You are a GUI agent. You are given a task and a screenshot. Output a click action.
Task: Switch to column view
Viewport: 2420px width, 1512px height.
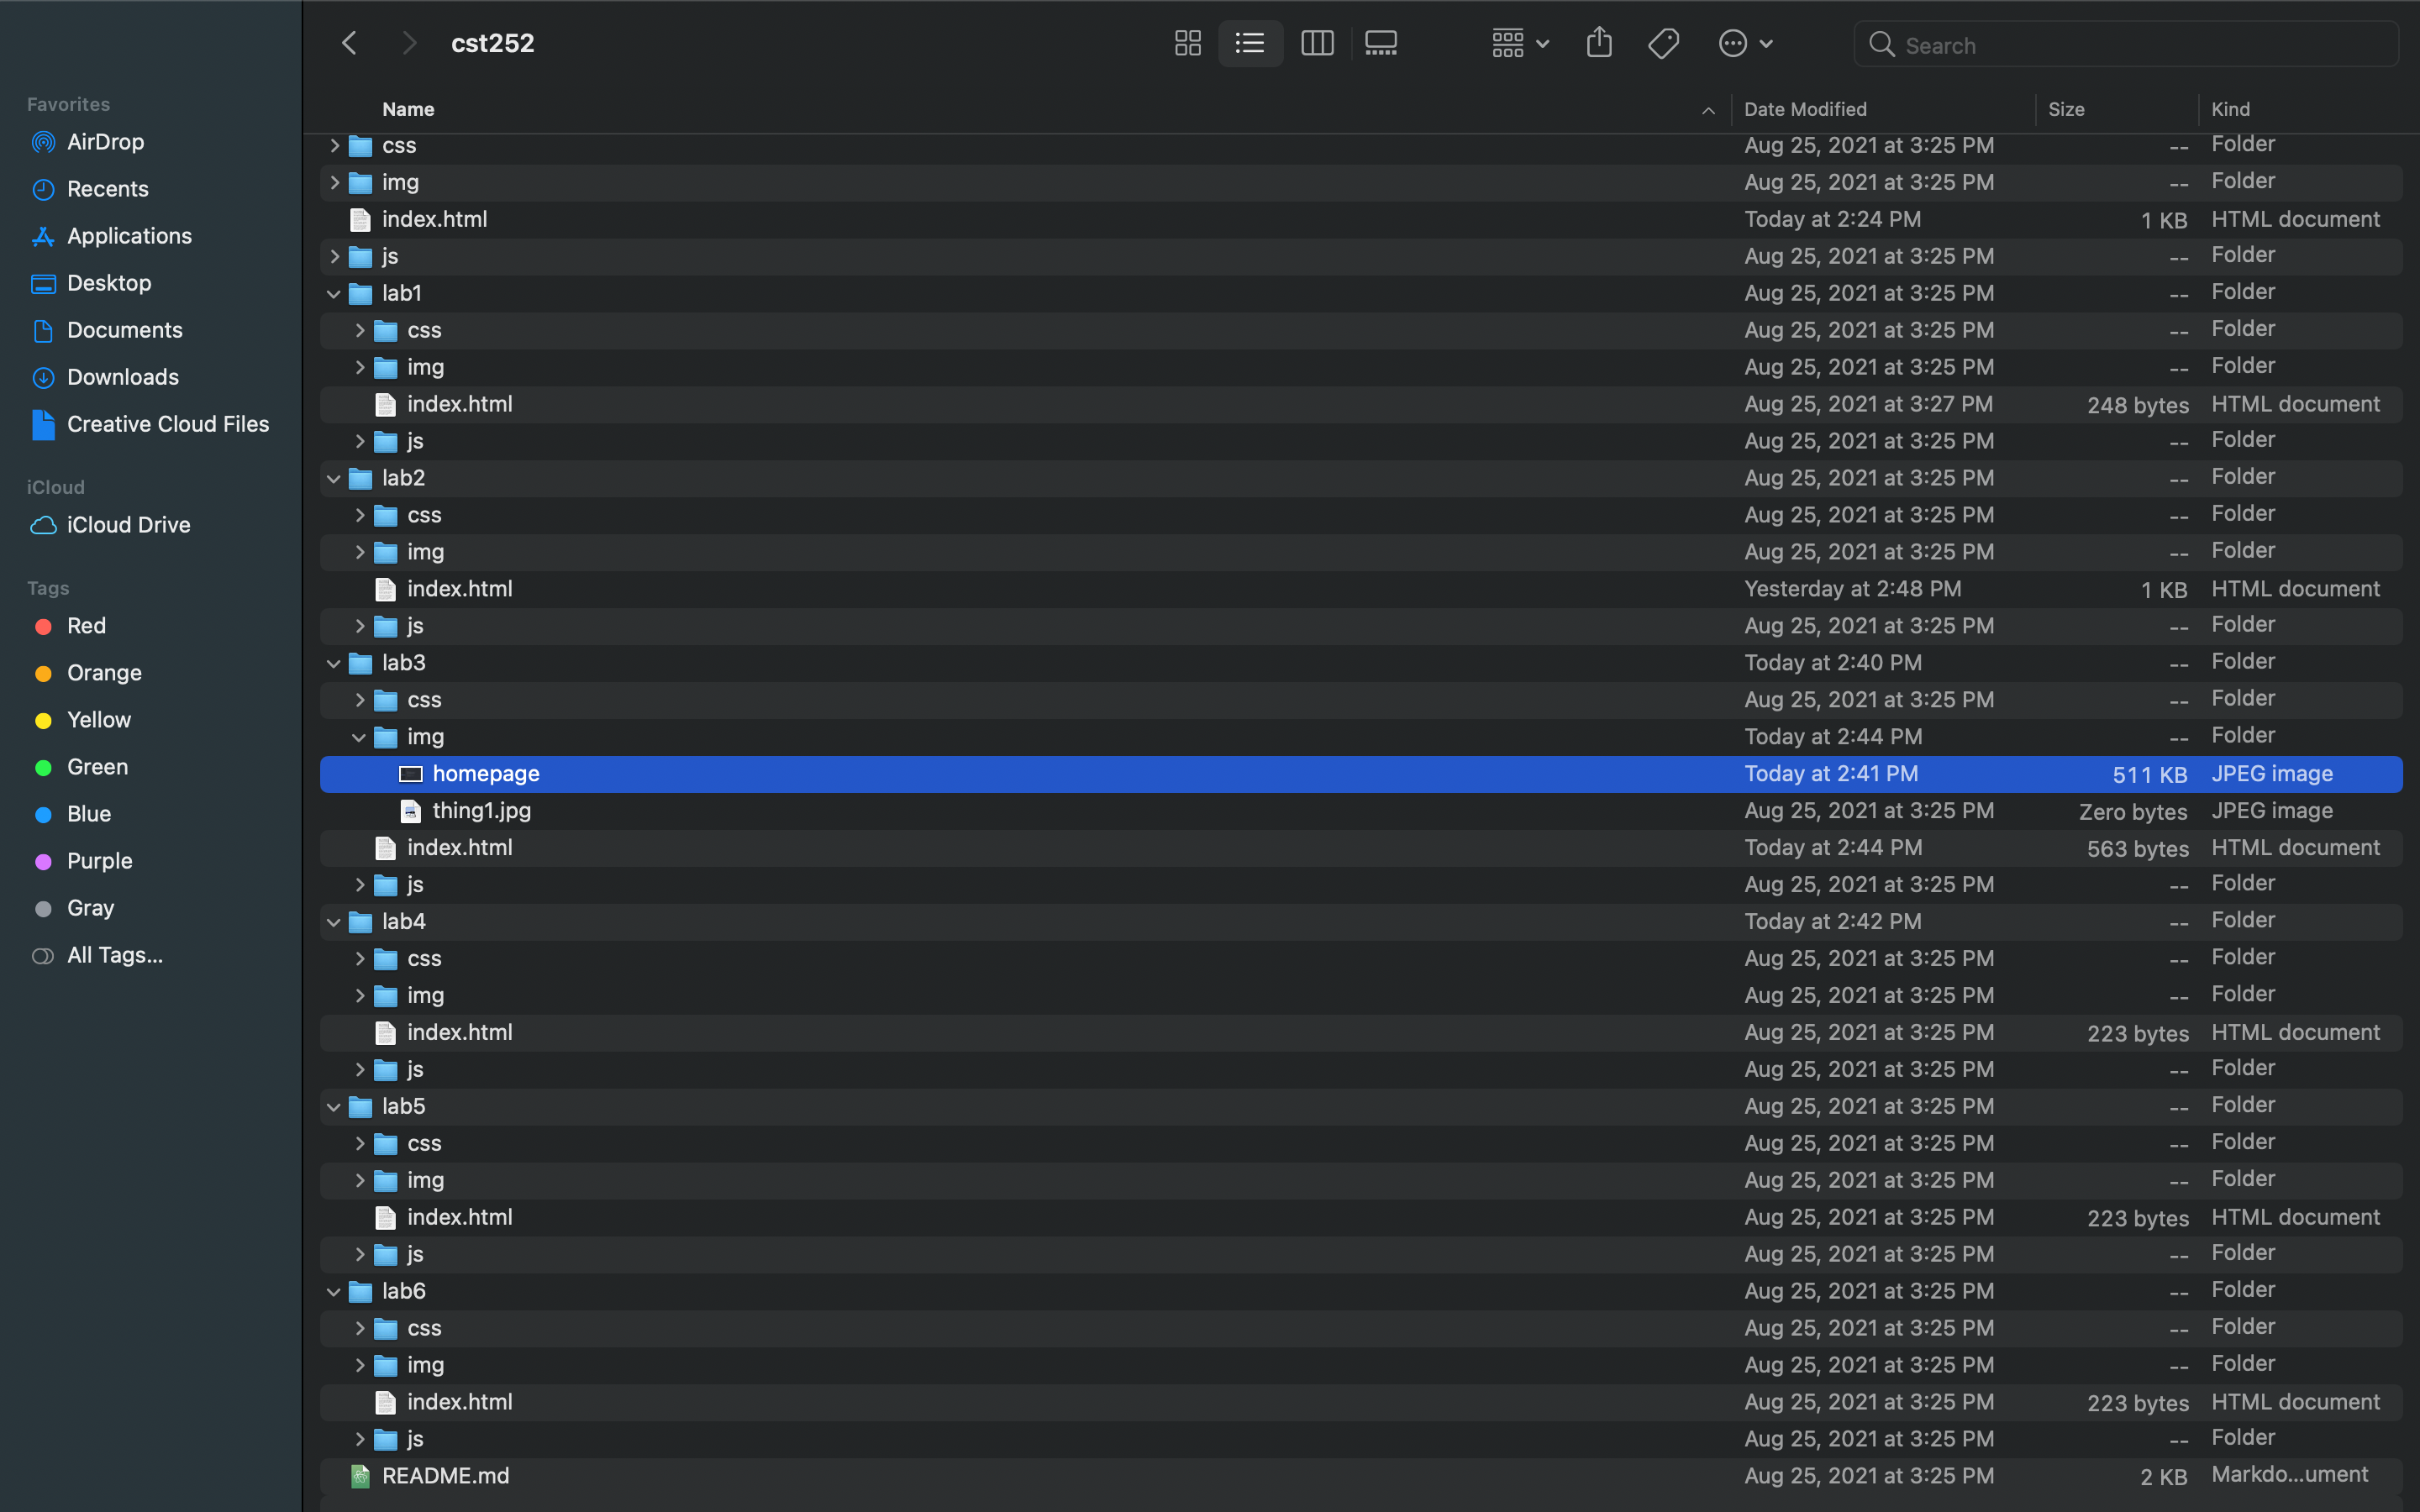1316,43
